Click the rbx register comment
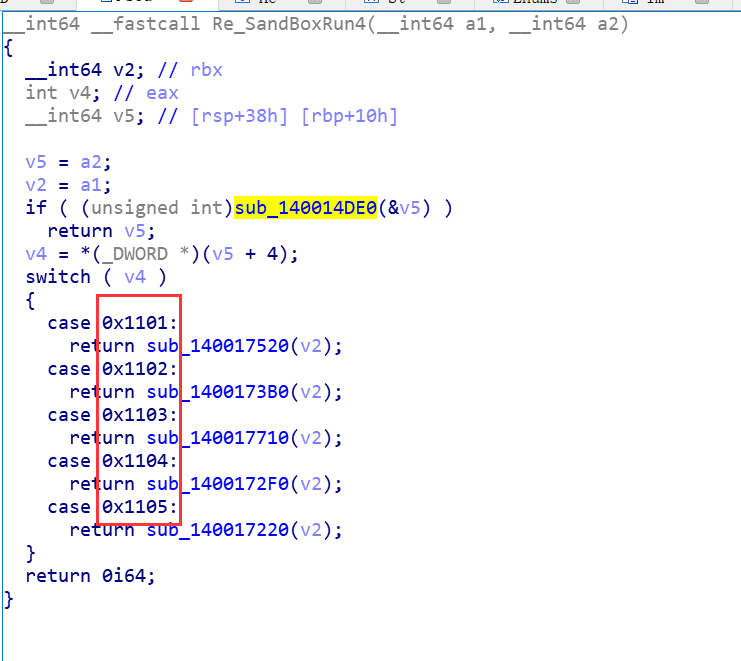The image size is (741, 661). coord(206,70)
